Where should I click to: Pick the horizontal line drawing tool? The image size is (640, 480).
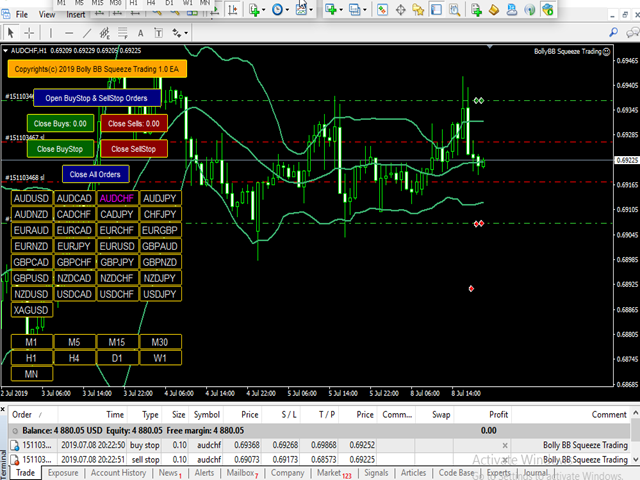[x=69, y=33]
